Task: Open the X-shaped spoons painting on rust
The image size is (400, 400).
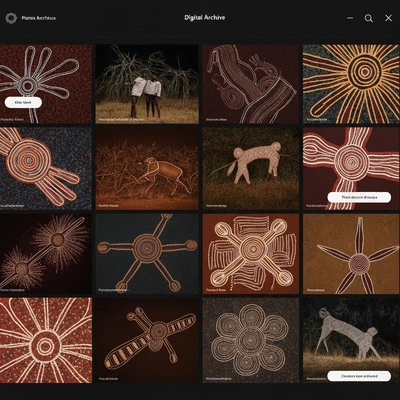Action: click(x=251, y=254)
